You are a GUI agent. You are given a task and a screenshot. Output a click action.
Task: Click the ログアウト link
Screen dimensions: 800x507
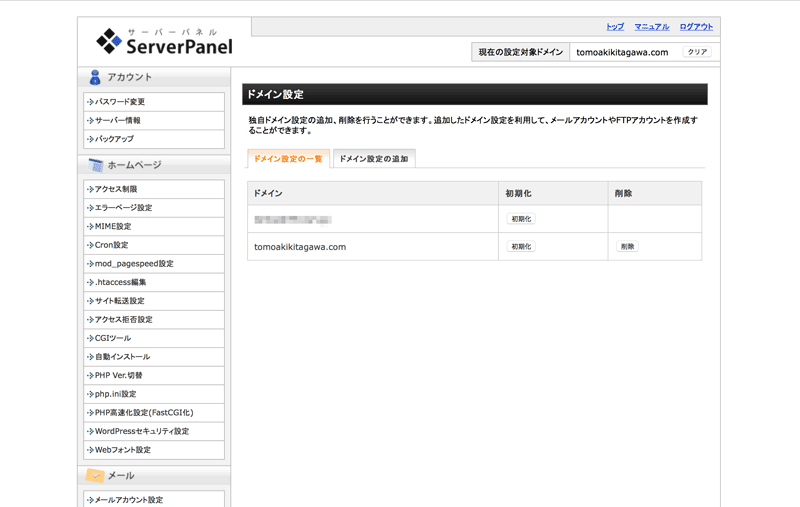[696, 27]
